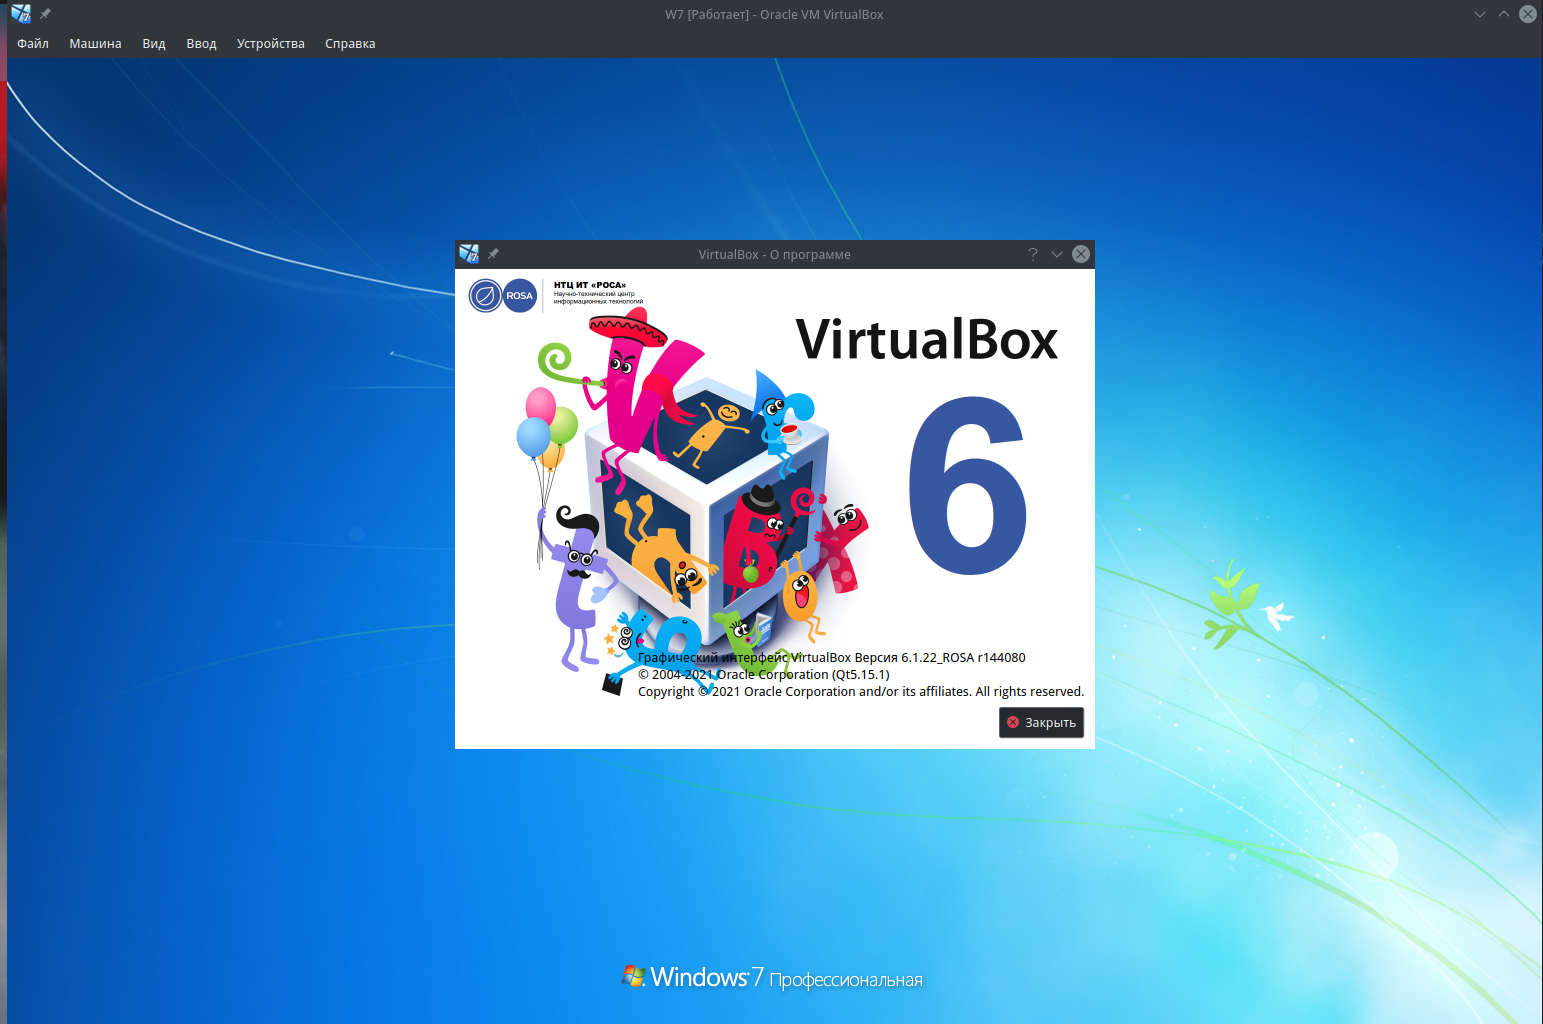Open the Файл menu

tap(33, 44)
